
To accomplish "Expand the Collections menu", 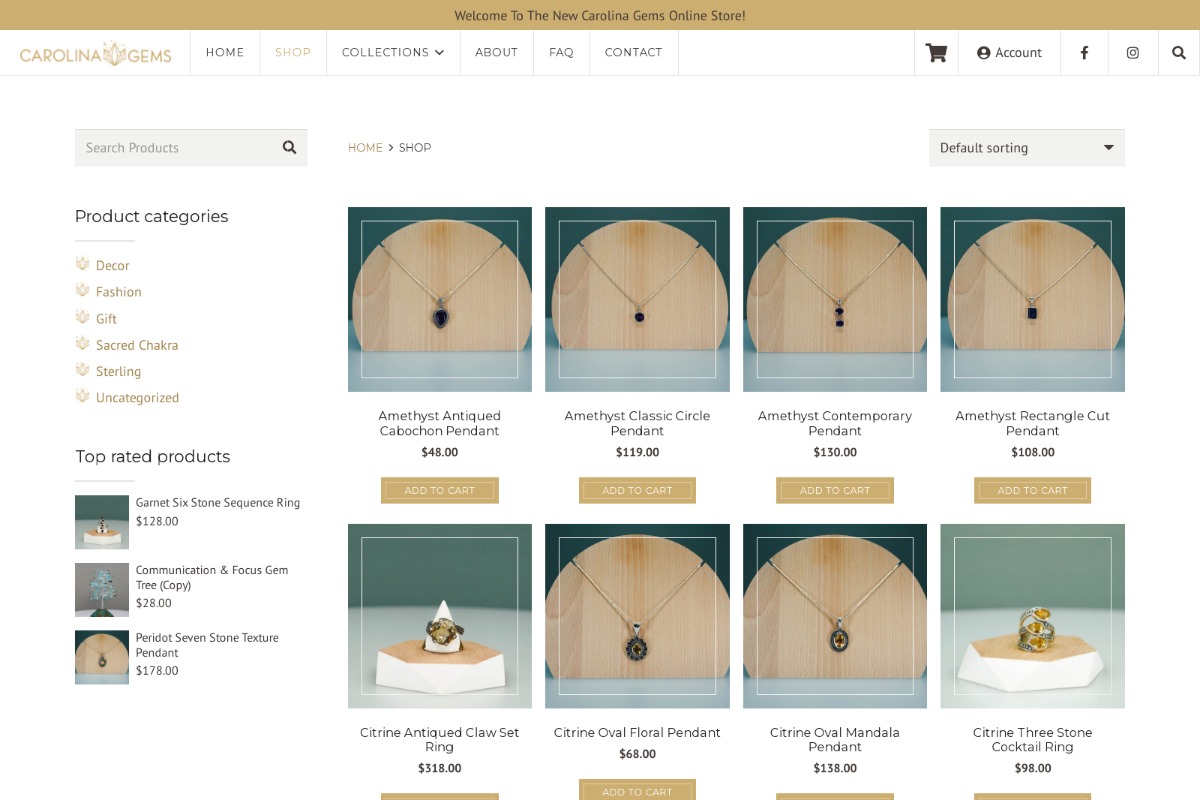I will coord(393,53).
